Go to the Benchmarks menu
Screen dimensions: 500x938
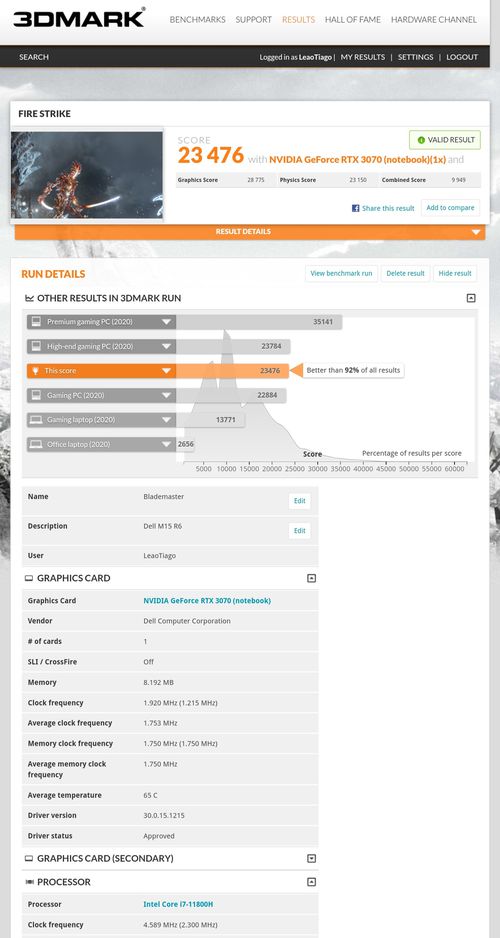(x=197, y=20)
